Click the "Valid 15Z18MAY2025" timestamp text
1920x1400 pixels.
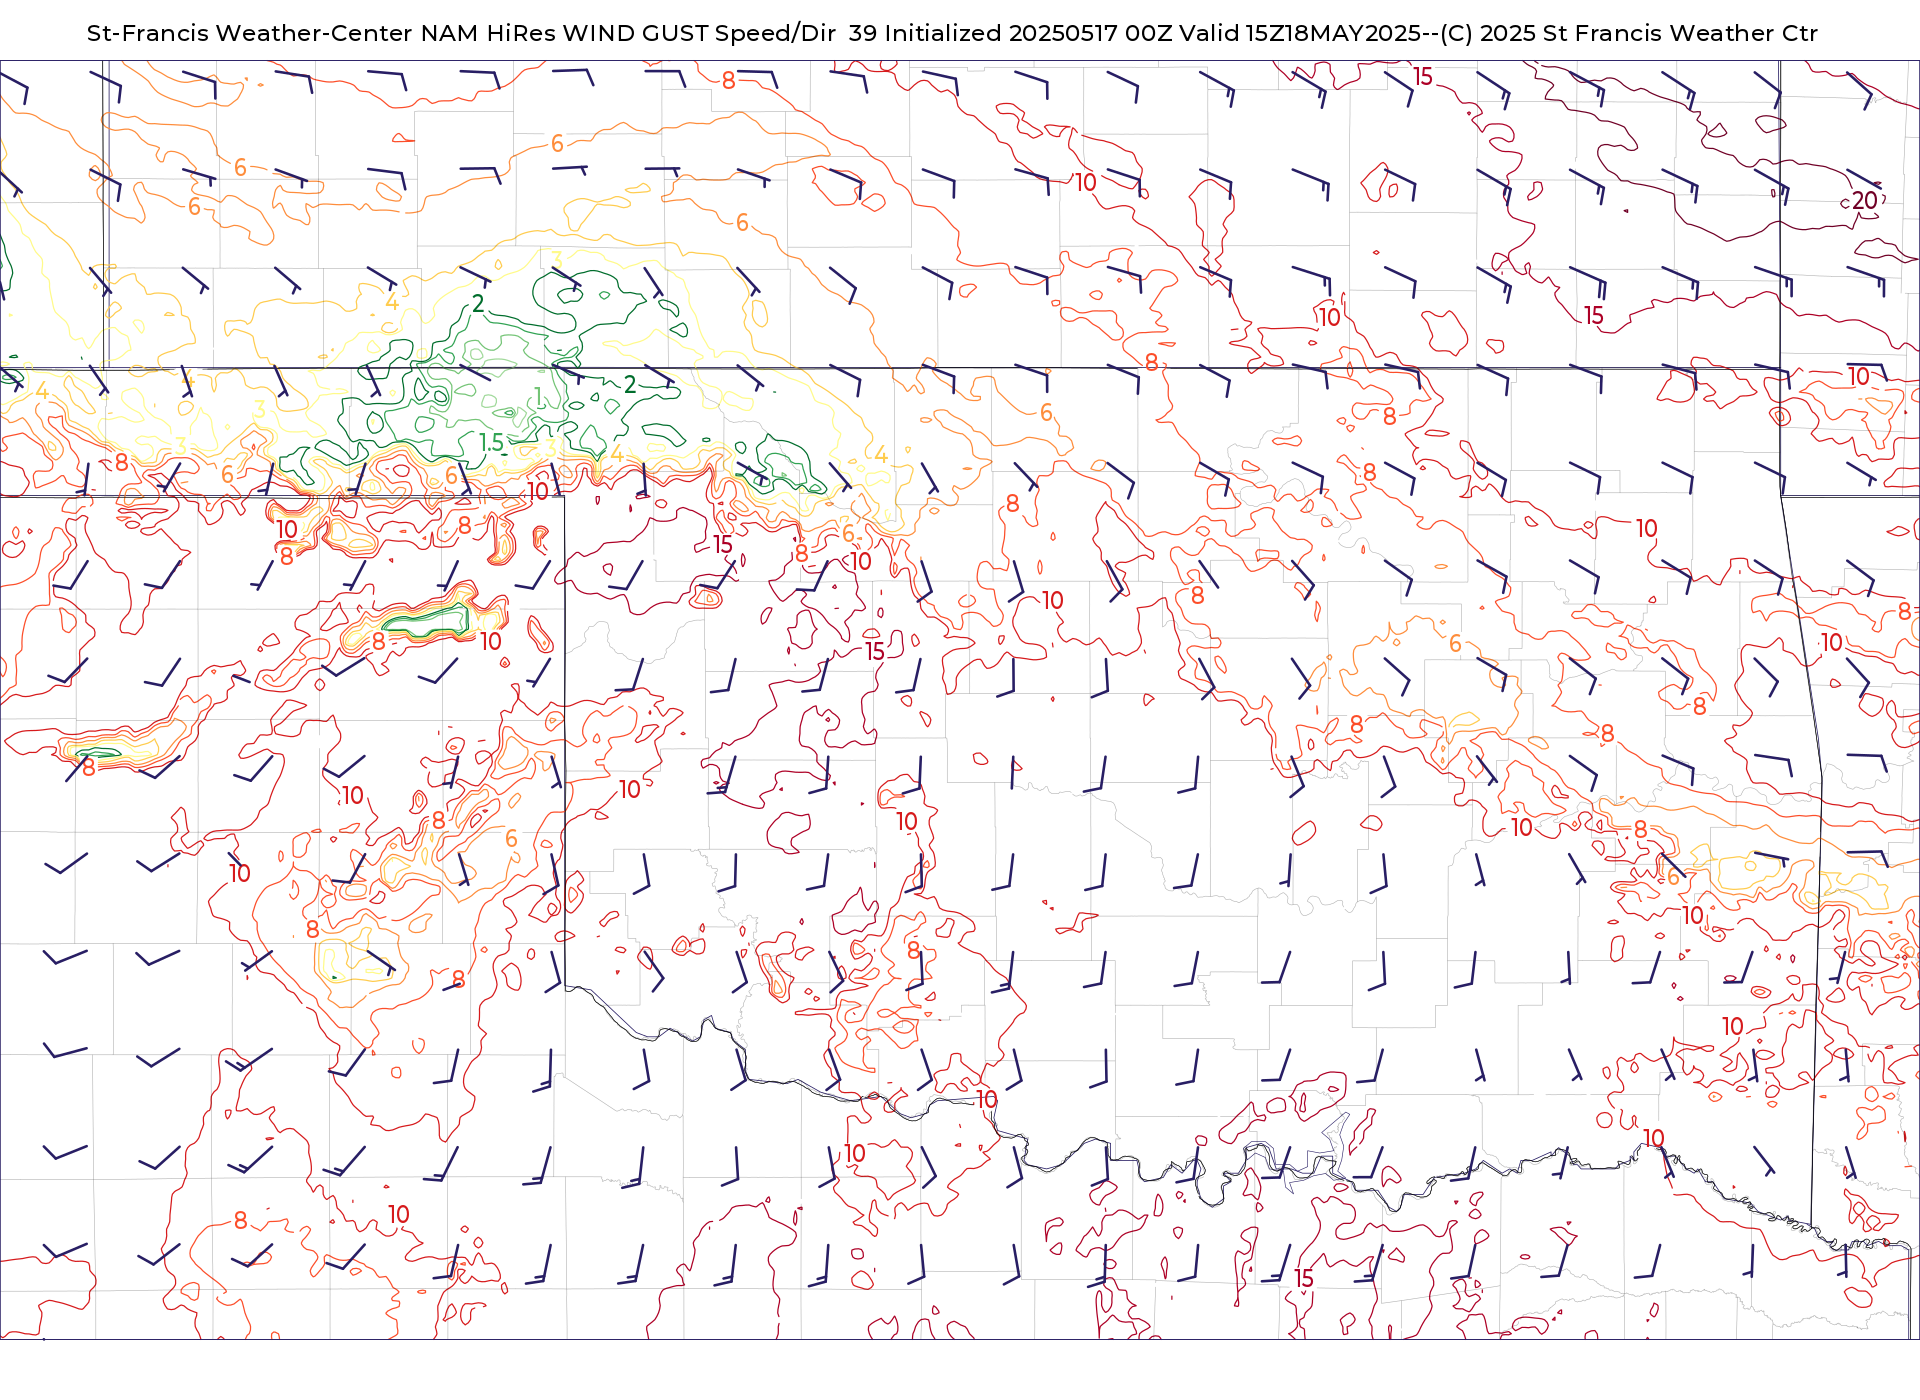[x=1300, y=33]
